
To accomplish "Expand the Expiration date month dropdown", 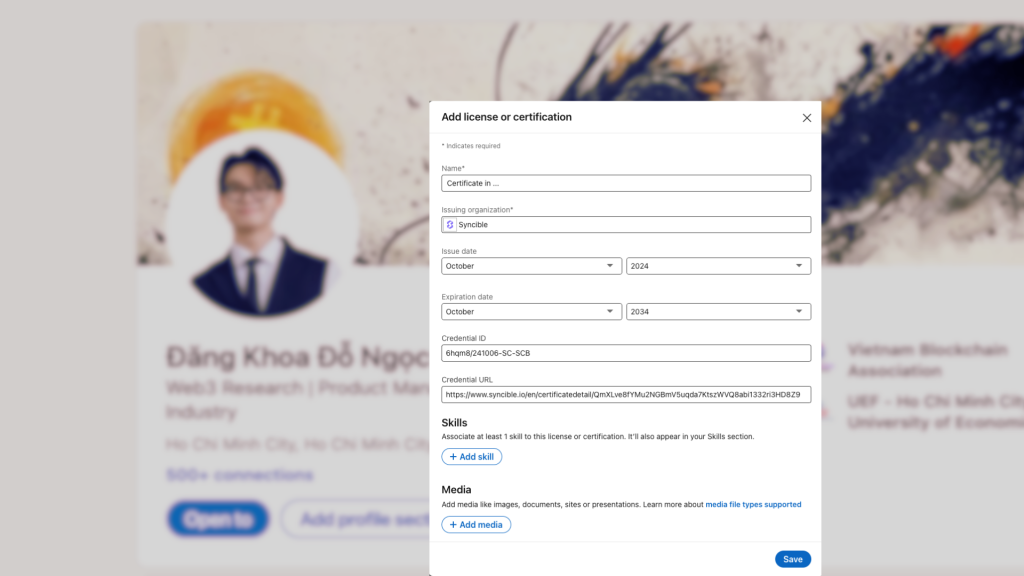I will tap(531, 312).
